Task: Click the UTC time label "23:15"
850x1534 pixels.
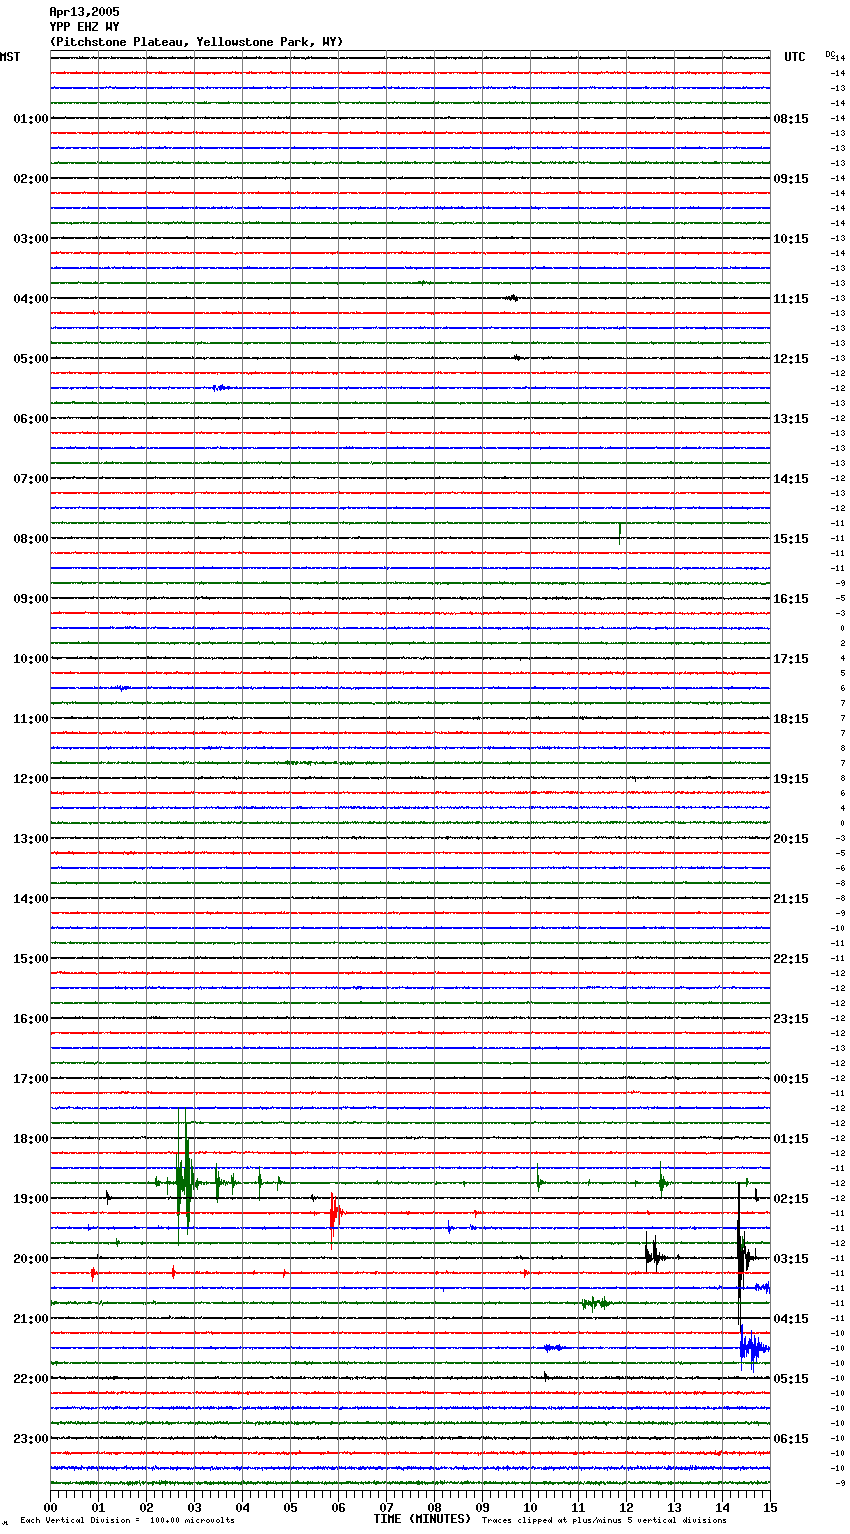Action: click(x=791, y=1019)
